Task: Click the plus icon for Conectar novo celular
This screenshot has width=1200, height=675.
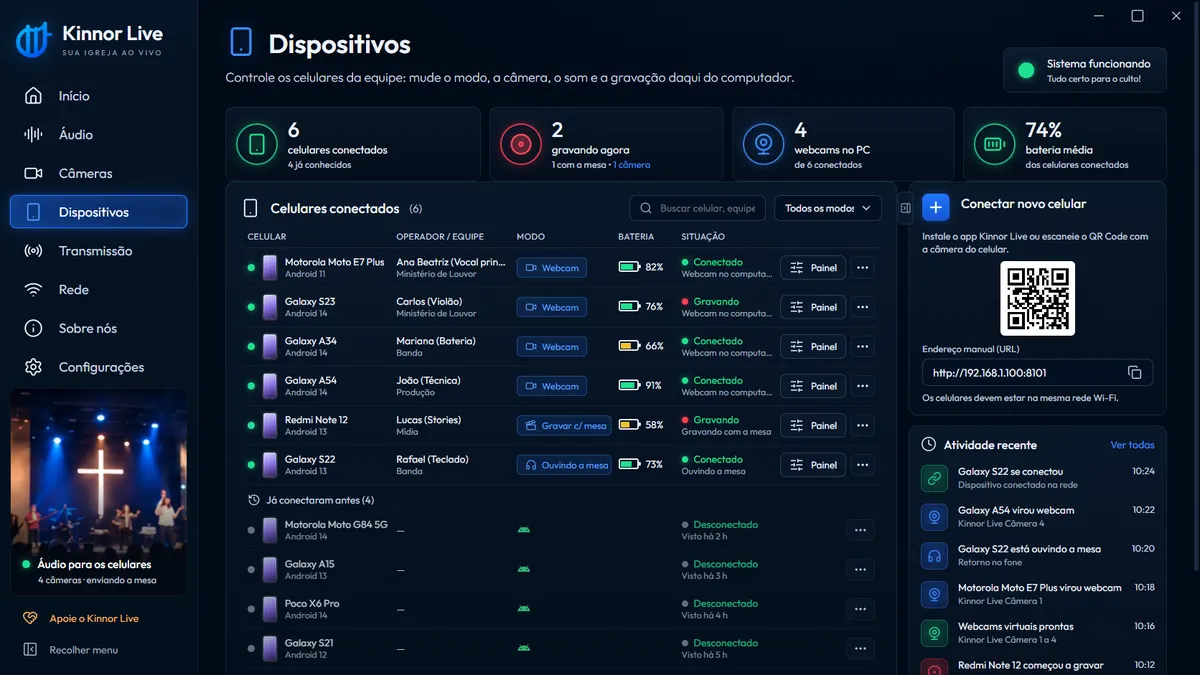Action: pos(935,206)
